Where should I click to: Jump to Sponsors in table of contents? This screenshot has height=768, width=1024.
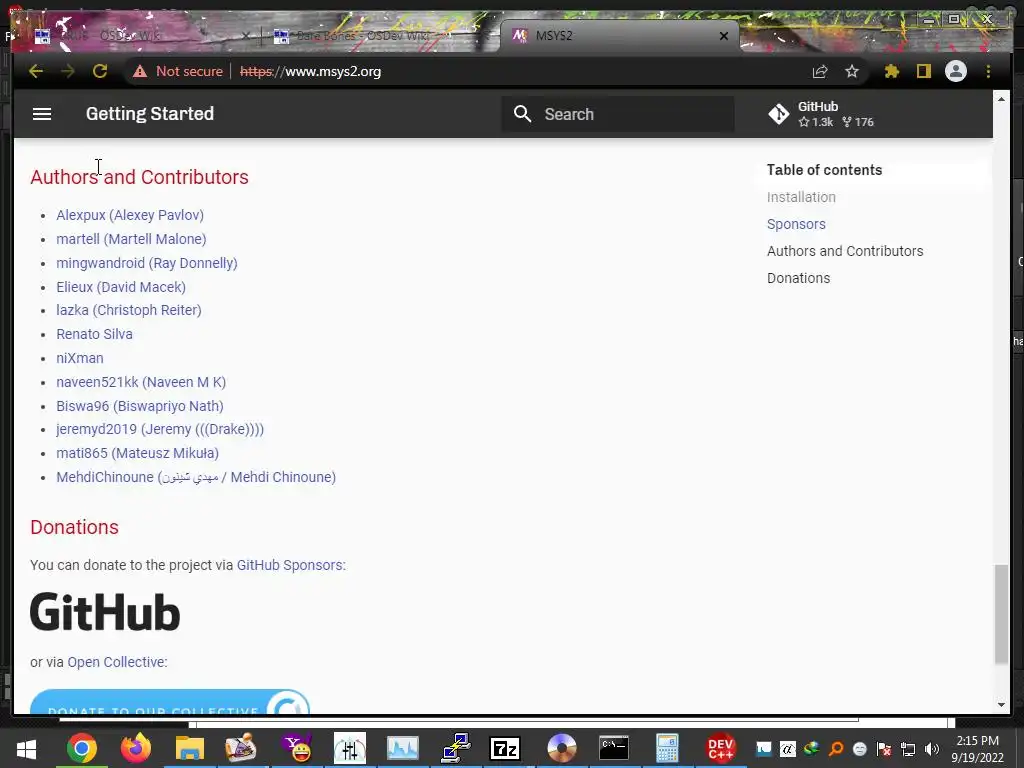796,224
